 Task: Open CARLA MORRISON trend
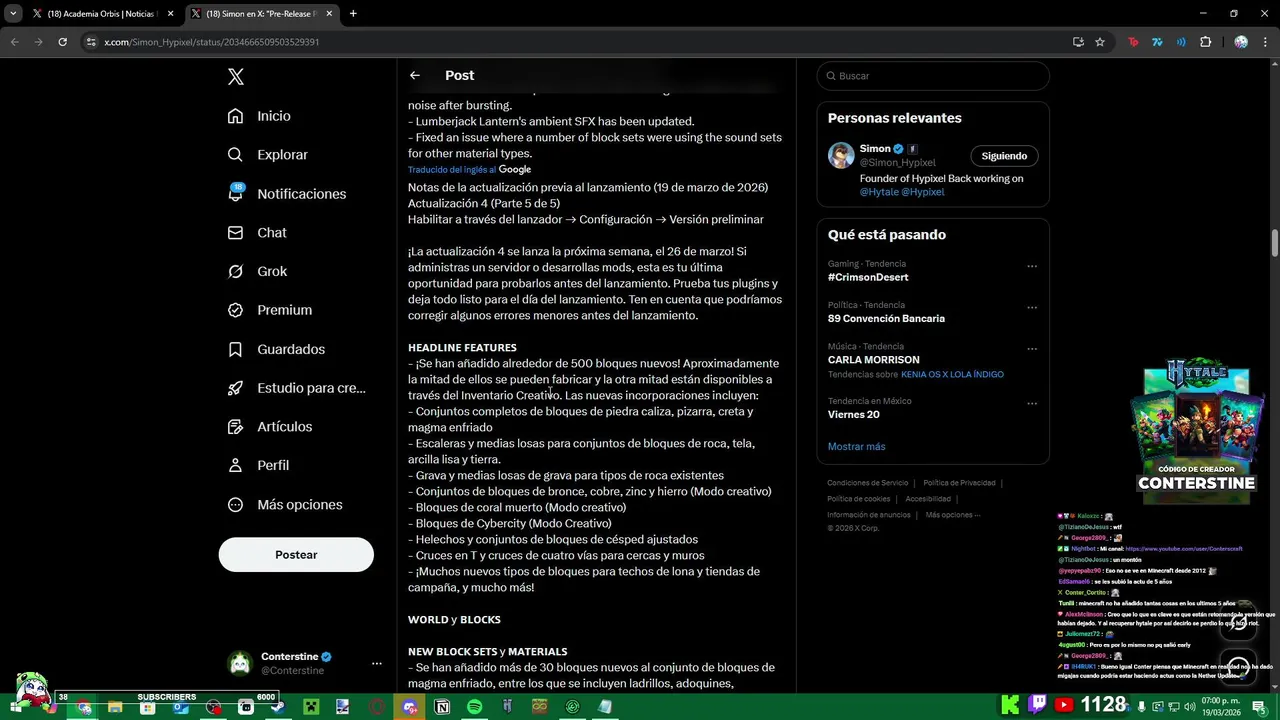tap(874, 360)
